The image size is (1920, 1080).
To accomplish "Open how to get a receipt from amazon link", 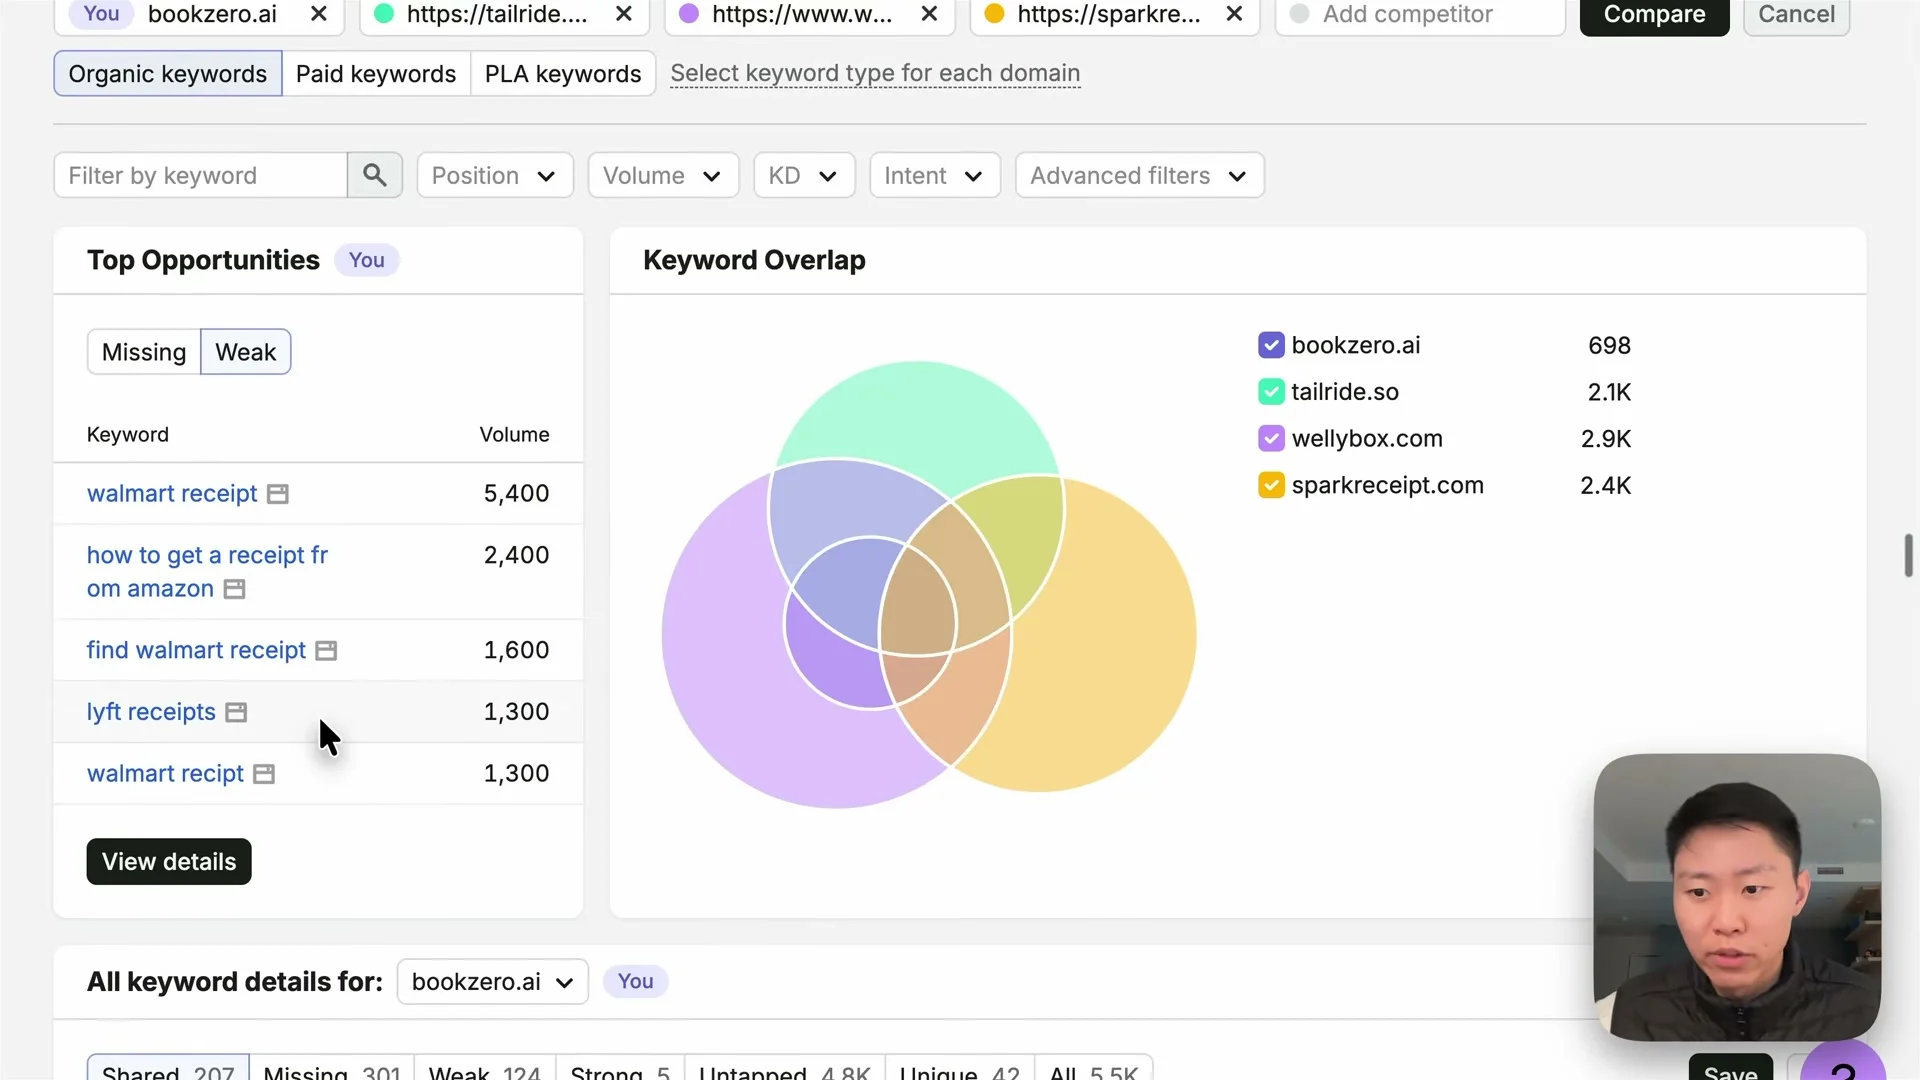I will point(207,572).
